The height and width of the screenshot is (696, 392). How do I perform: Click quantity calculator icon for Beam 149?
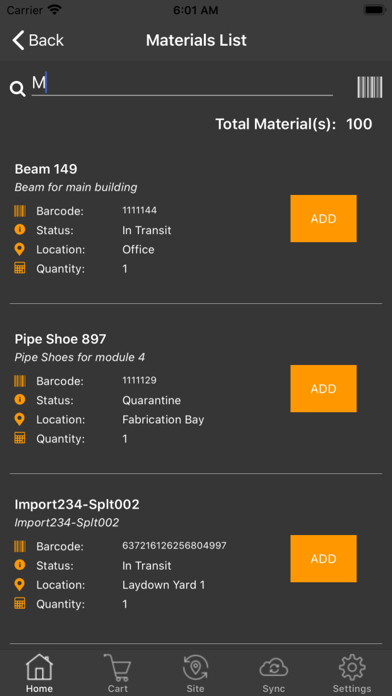click(20, 268)
